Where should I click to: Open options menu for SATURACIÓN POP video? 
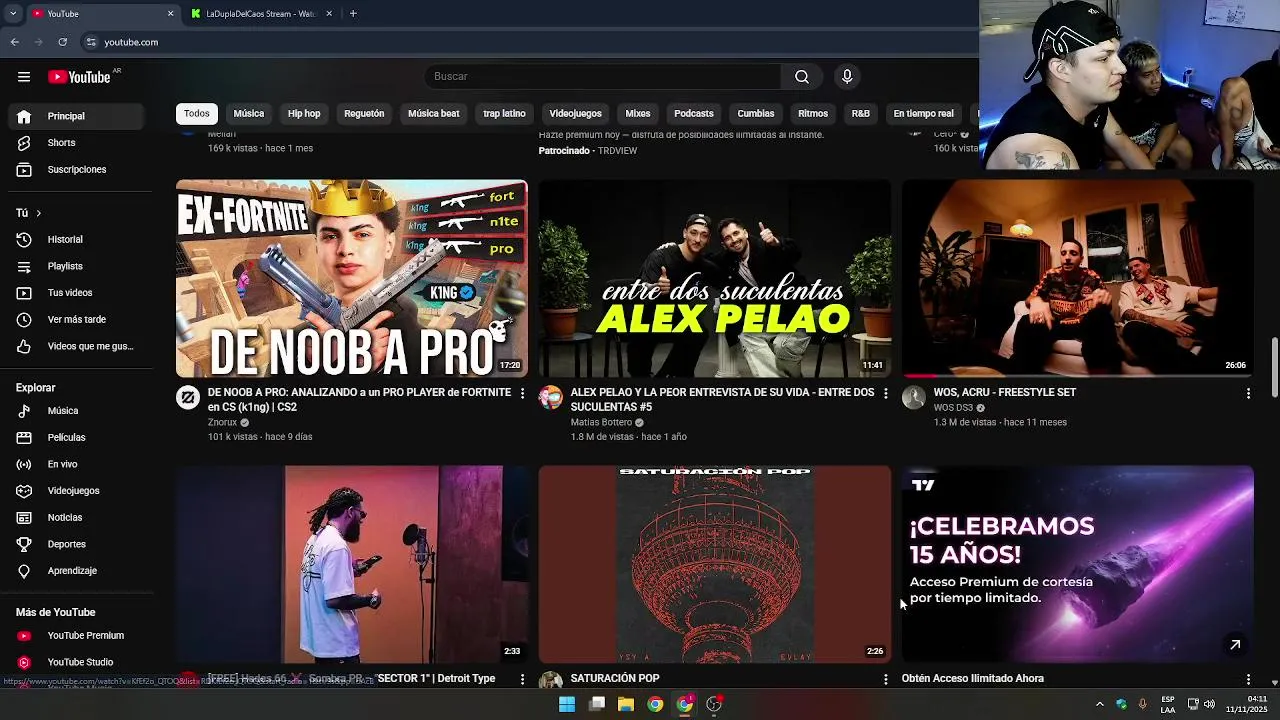885,679
